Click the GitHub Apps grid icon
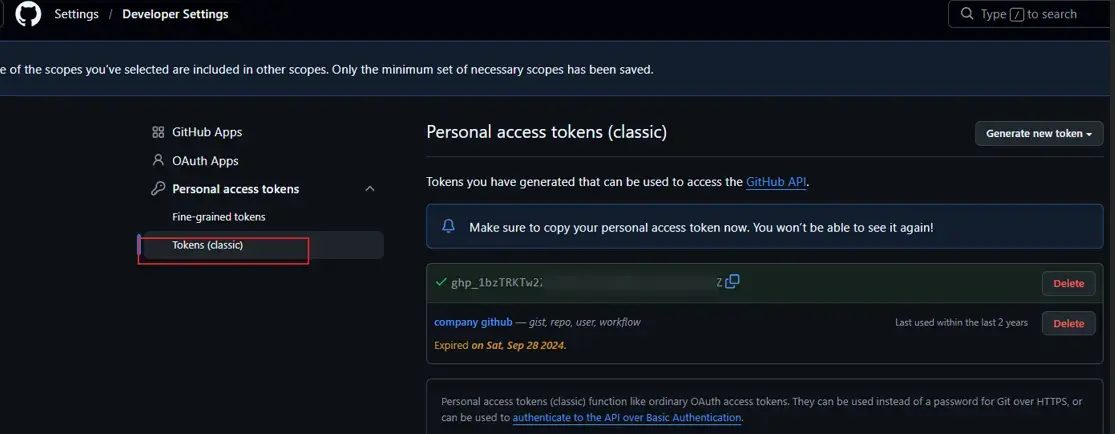This screenshot has height=434, width=1115. click(158, 132)
